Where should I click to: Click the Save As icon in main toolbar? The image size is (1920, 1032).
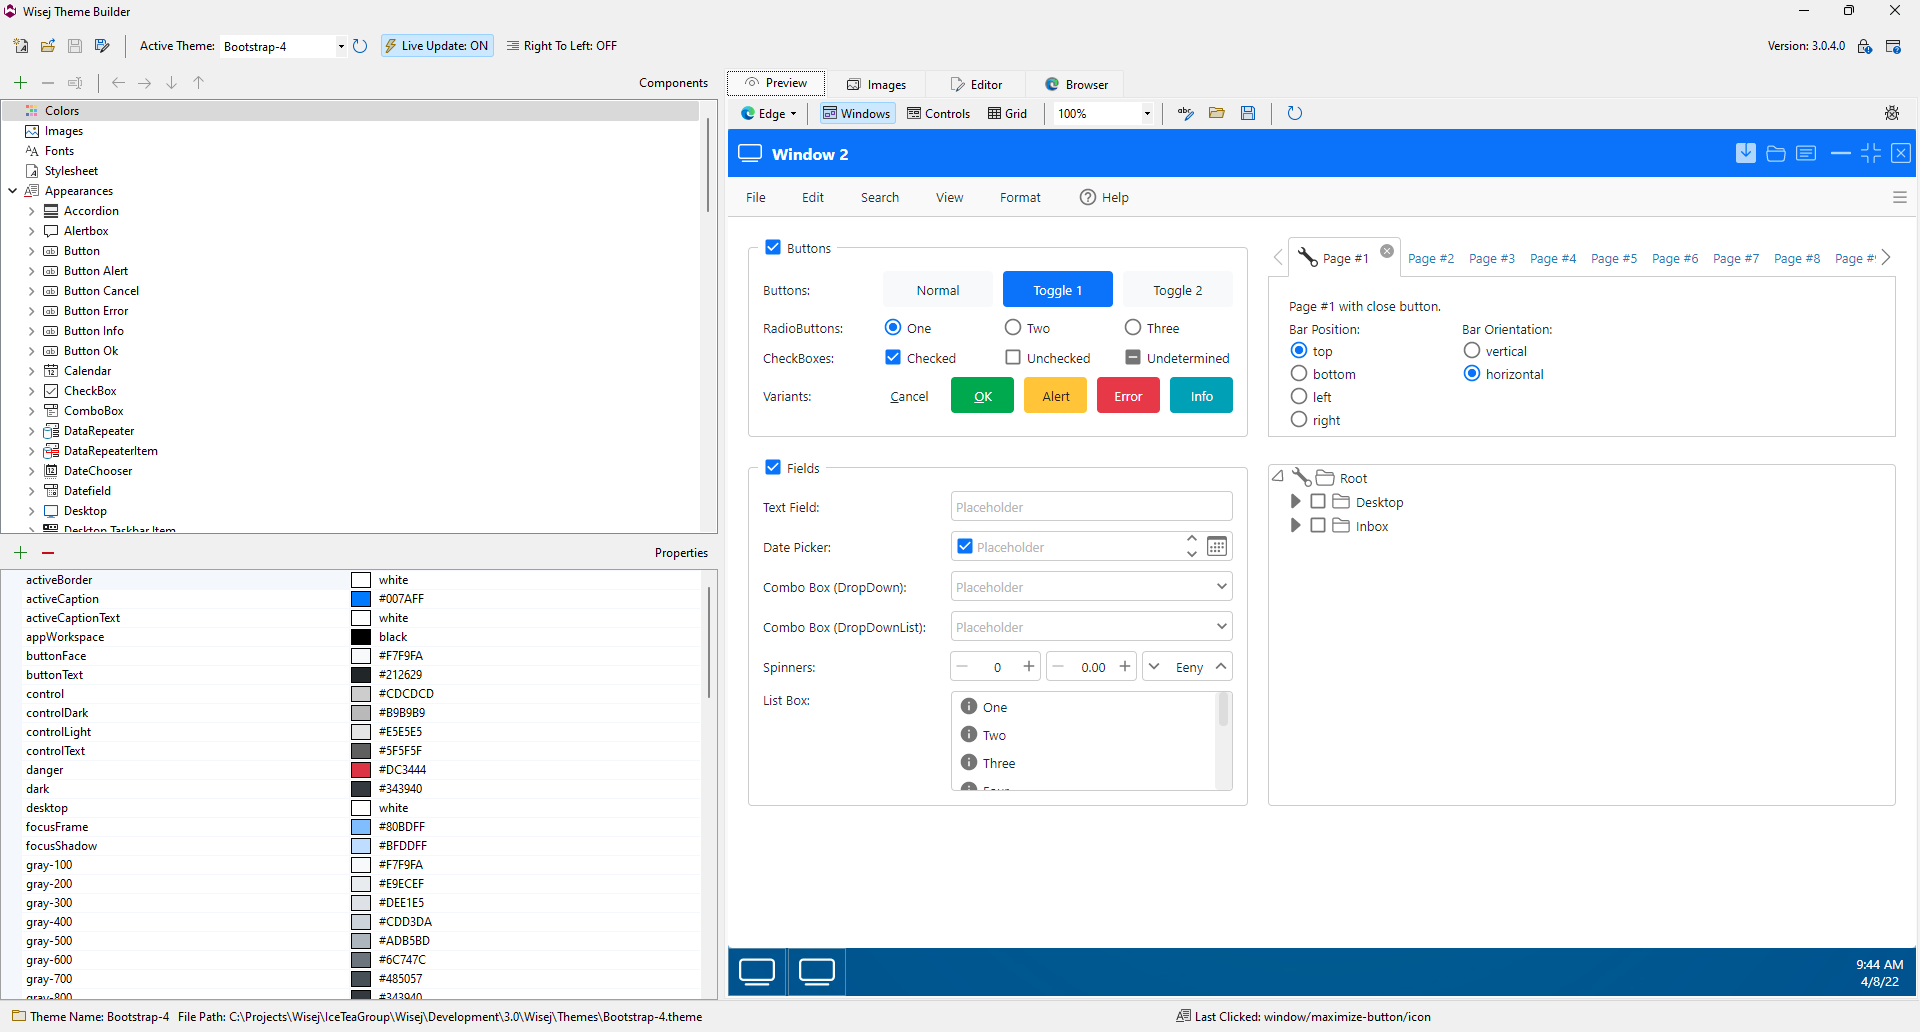point(102,46)
